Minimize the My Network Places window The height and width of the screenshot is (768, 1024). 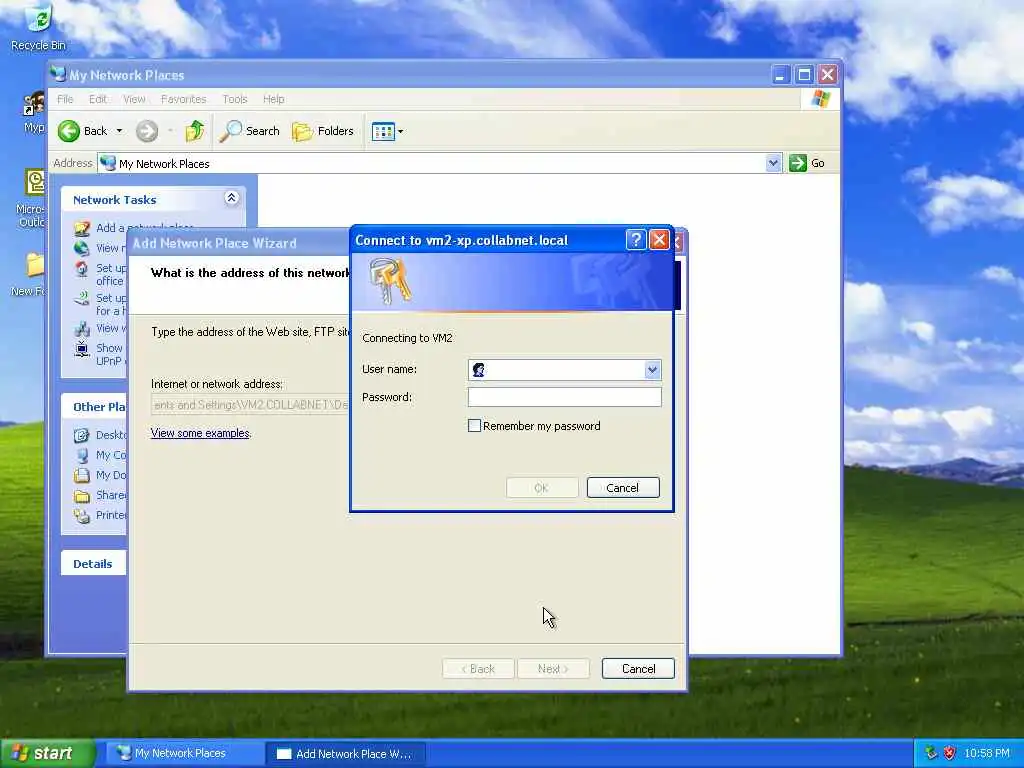780,74
